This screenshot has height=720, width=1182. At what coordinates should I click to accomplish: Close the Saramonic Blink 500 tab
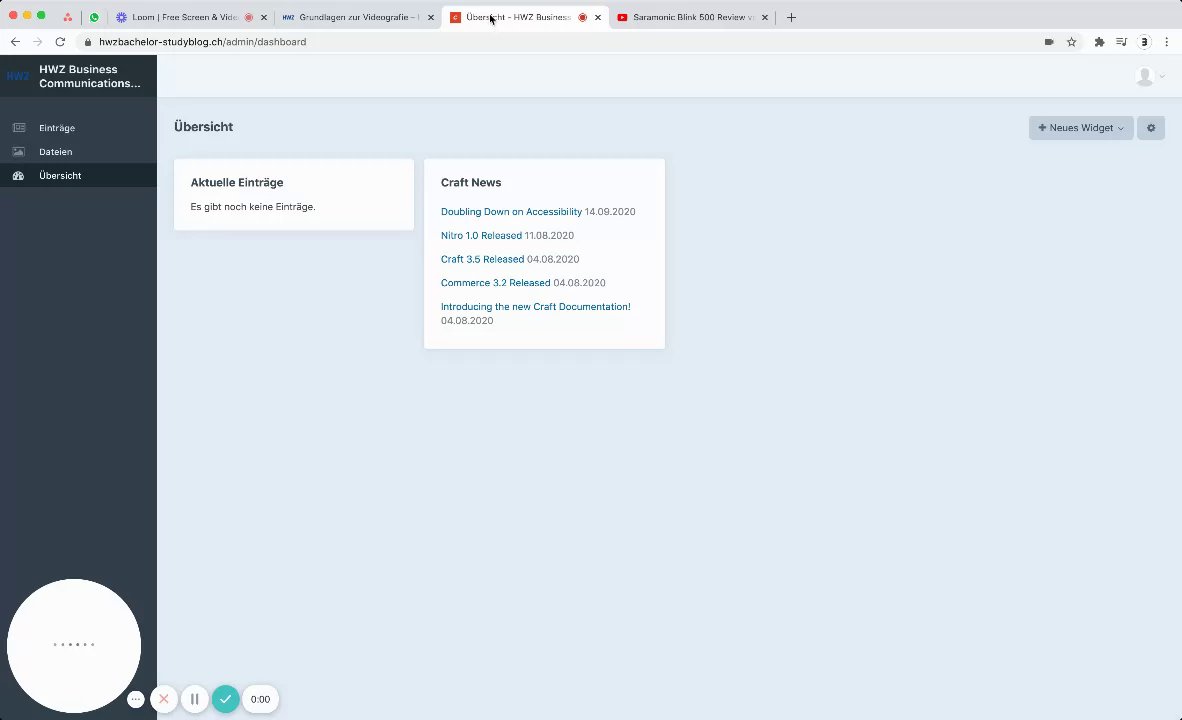coord(764,17)
